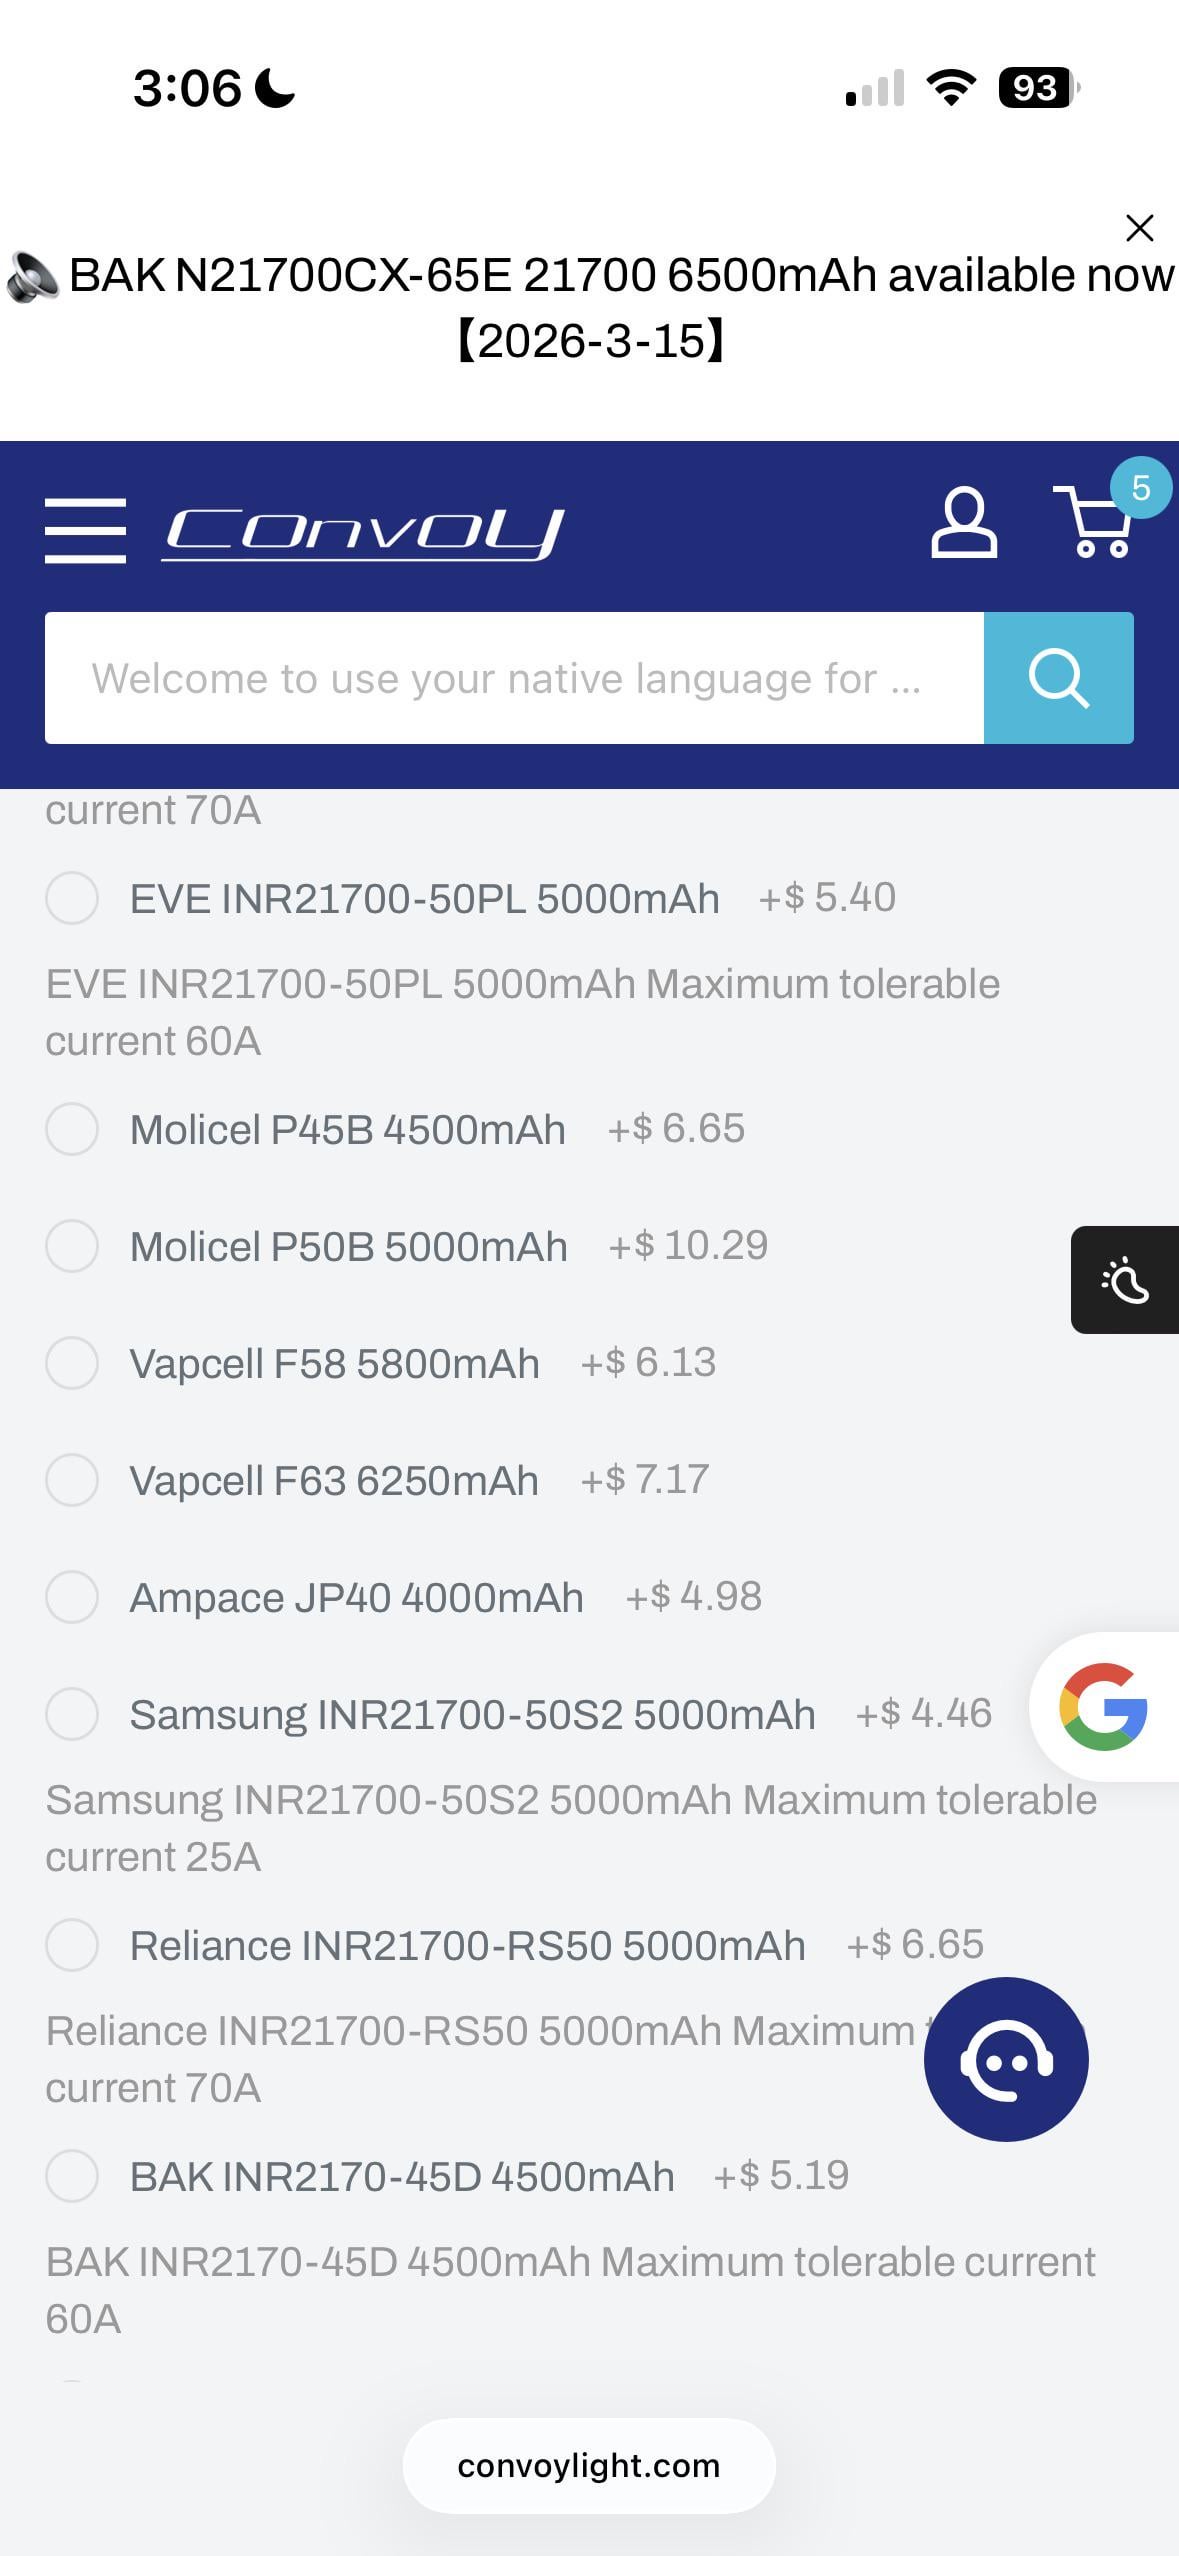This screenshot has width=1179, height=2556.
Task: Tap the convoylight.com address pill
Action: 588,2466
